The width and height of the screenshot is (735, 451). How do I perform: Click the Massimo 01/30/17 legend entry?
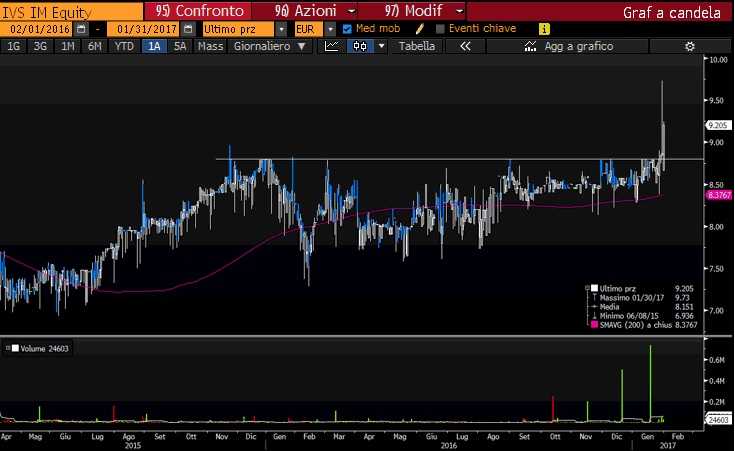(x=631, y=298)
